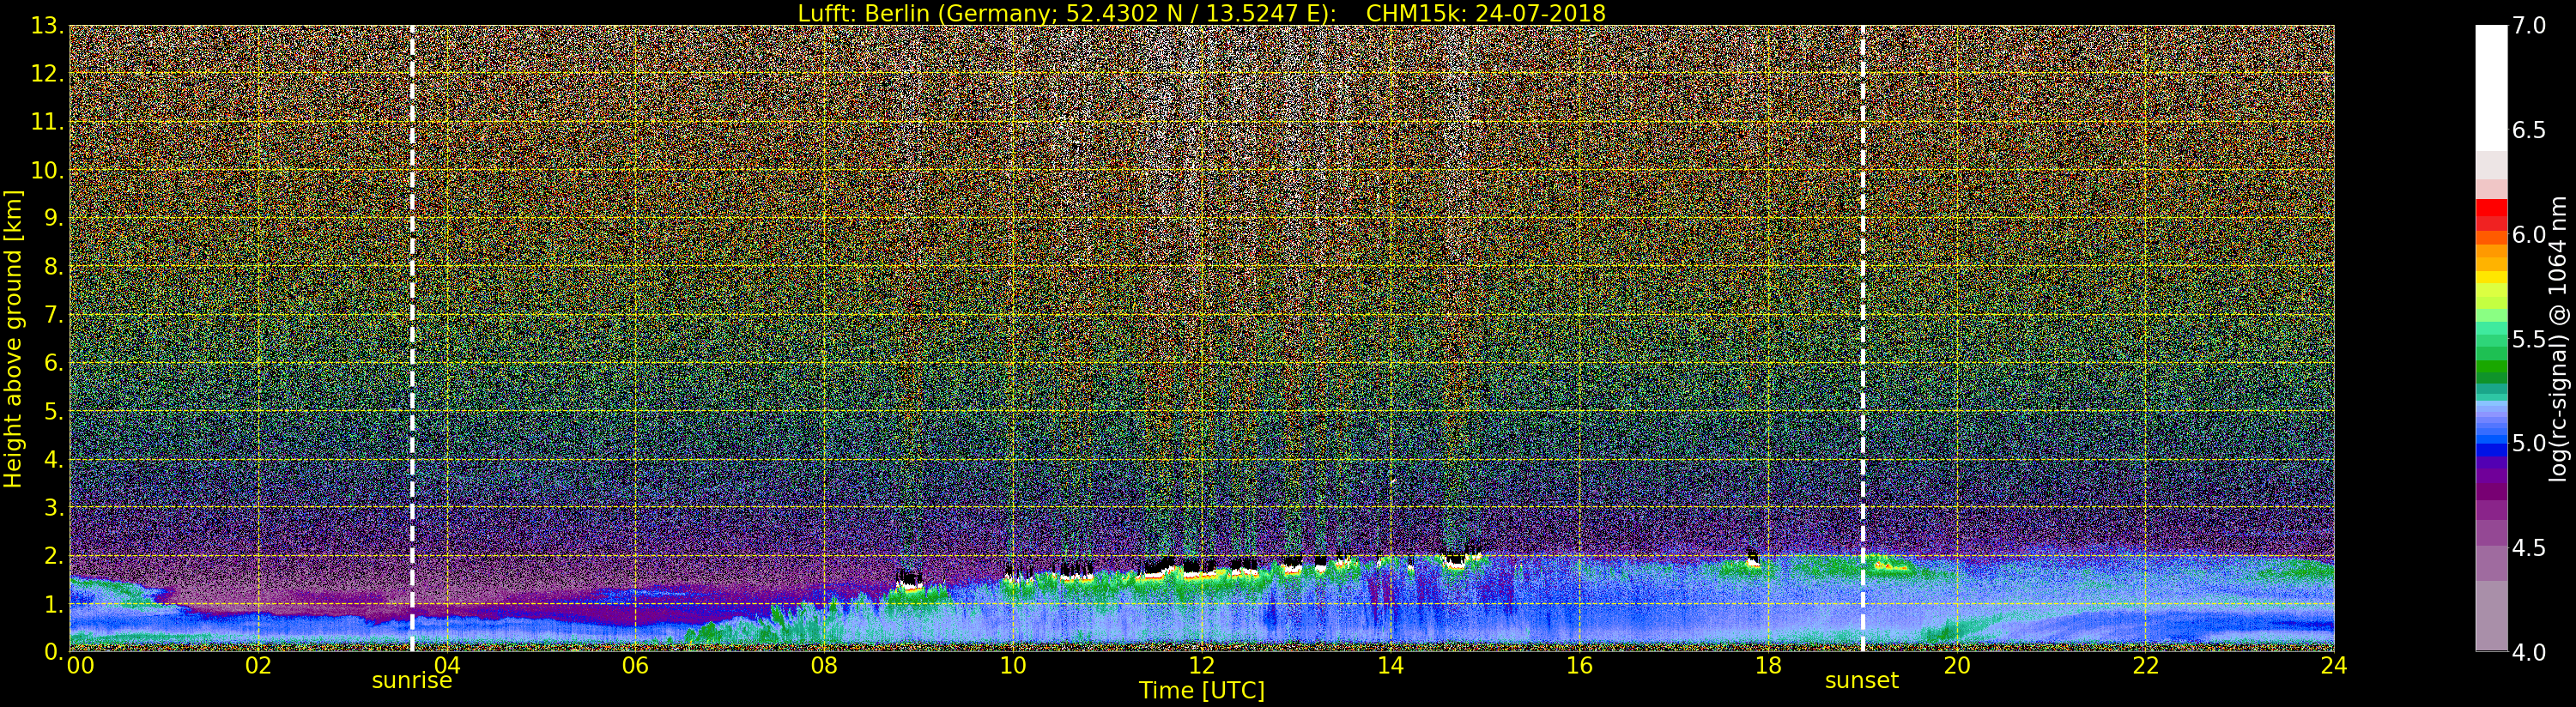Click the time axis tick label '08'

[824, 665]
